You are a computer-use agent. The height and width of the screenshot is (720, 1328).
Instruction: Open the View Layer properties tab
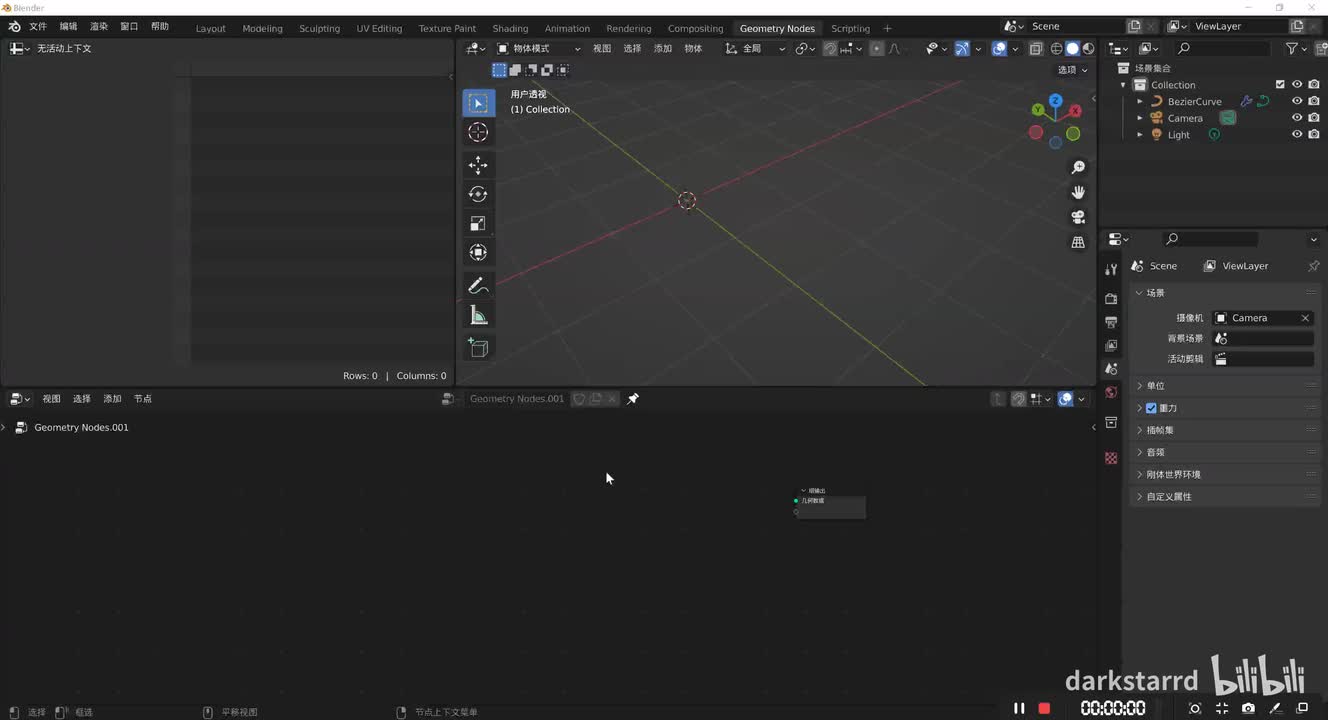tap(1111, 345)
